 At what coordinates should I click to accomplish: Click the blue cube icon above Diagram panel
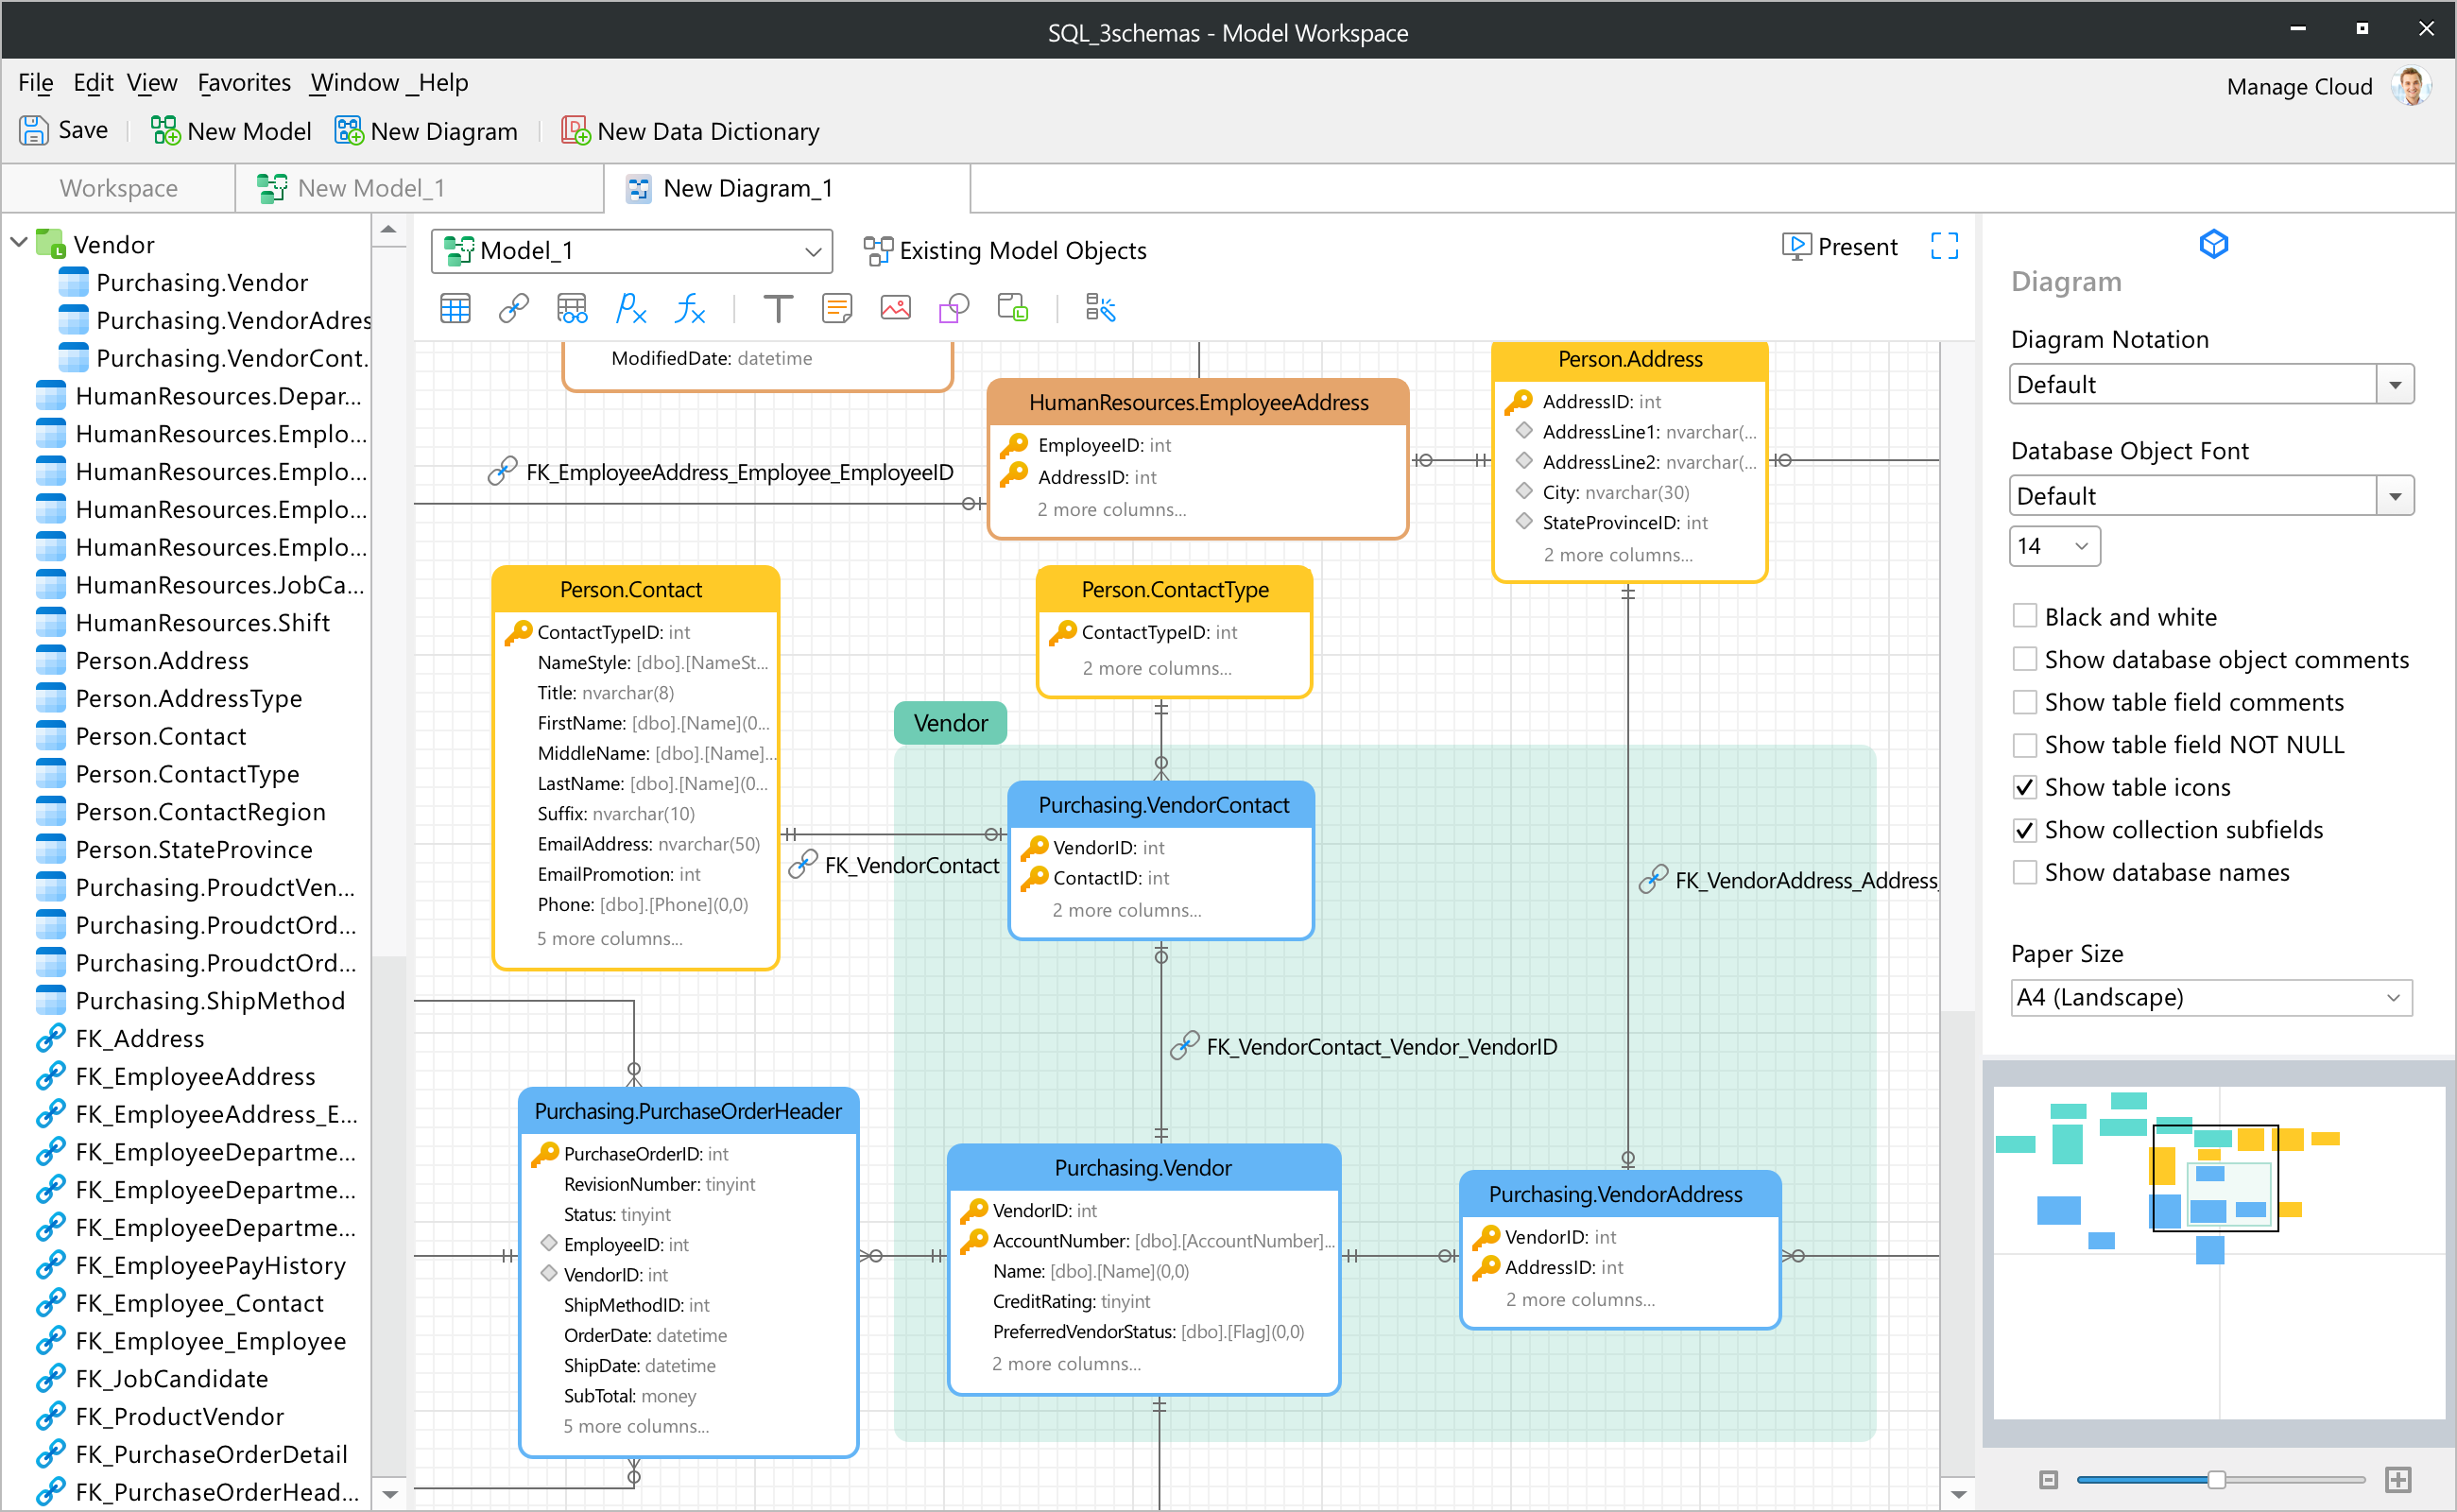2214,244
